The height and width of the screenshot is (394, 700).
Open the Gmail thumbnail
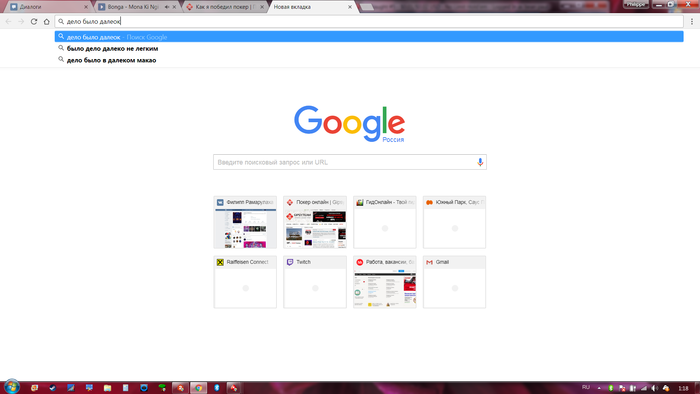[454, 282]
